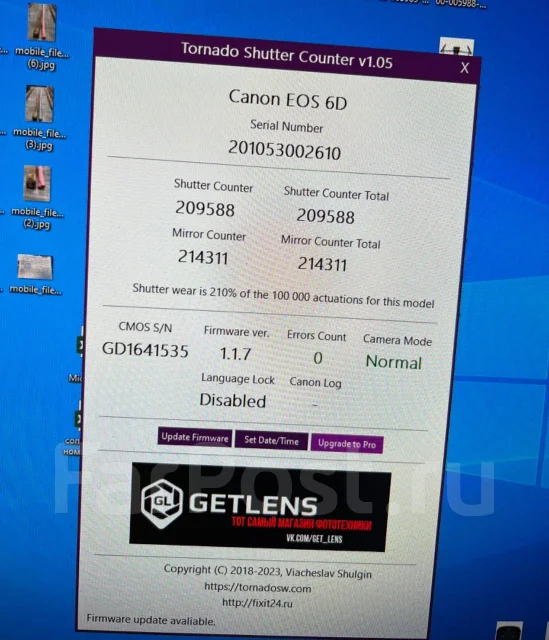Open the http://fixit24.ru link
Image resolution: width=549 pixels, height=640 pixels.
tap(258, 603)
